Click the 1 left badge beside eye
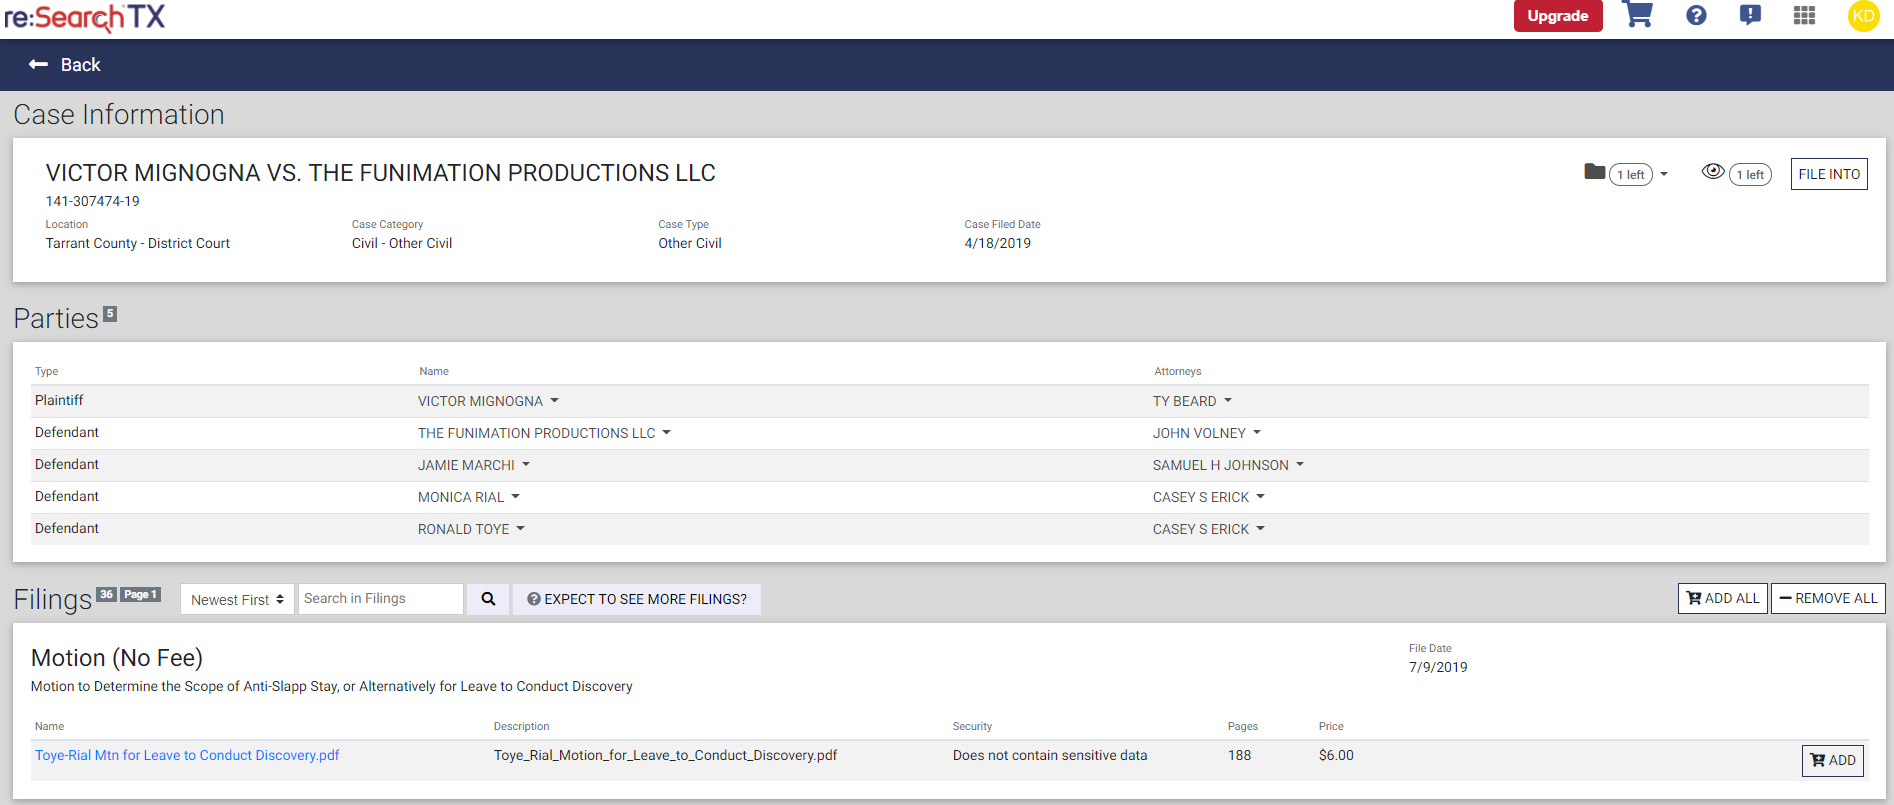The image size is (1894, 805). click(x=1750, y=174)
